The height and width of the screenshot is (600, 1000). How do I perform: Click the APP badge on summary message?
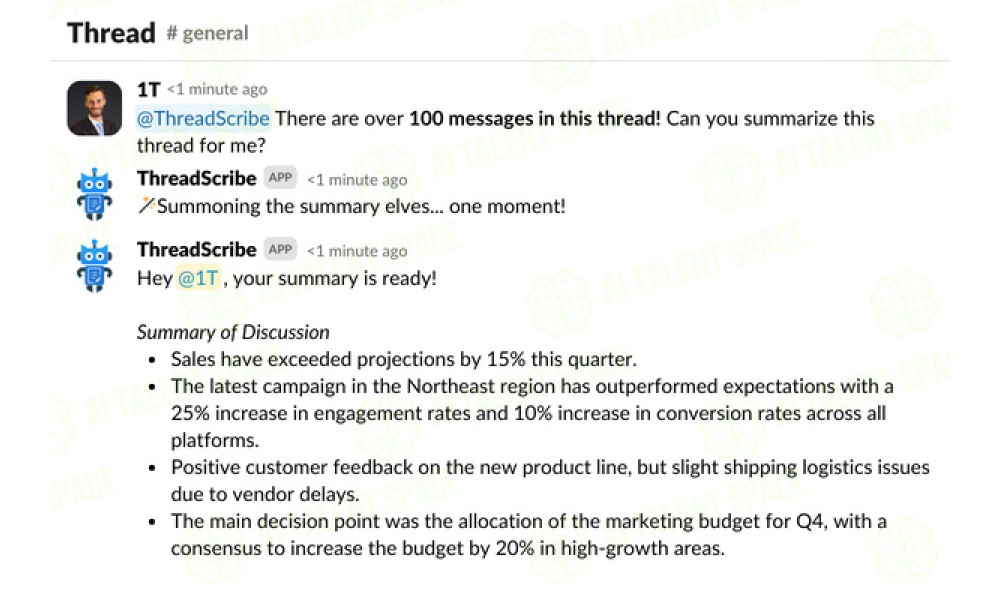280,249
